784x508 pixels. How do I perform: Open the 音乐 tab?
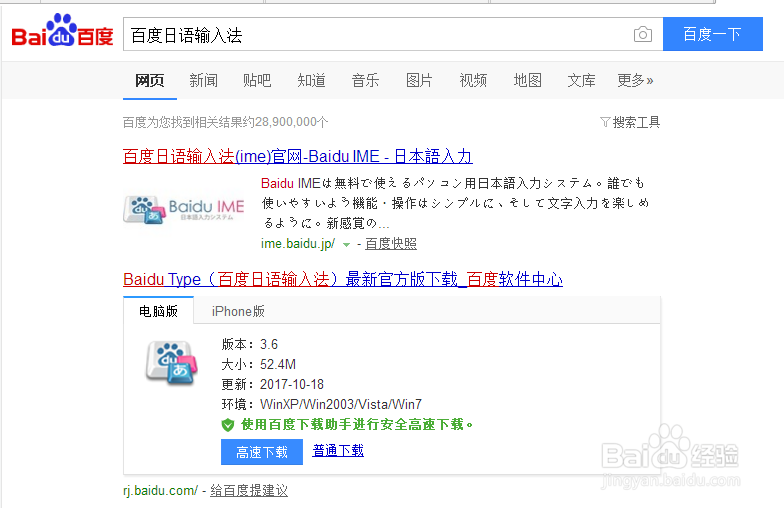tap(365, 80)
